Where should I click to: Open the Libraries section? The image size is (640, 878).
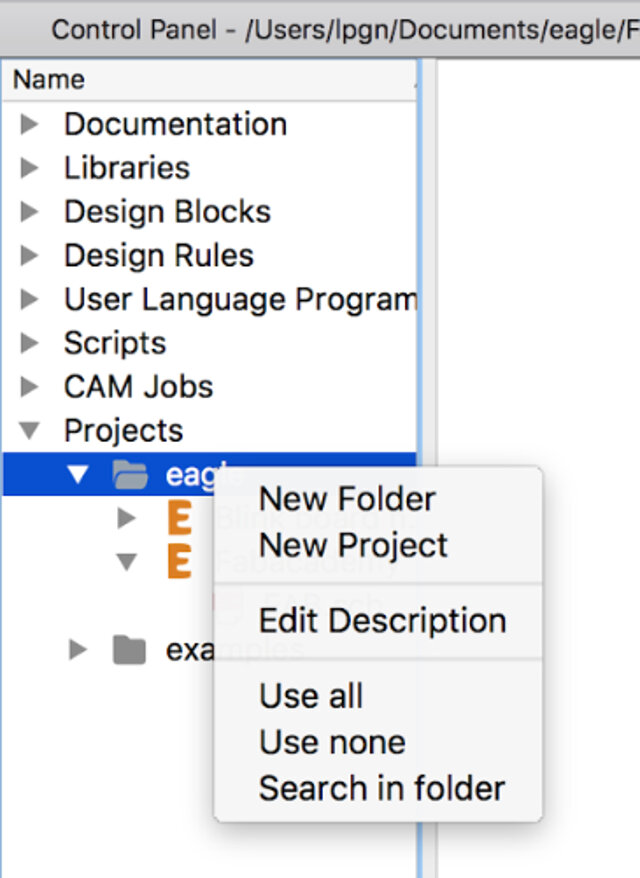click(126, 168)
